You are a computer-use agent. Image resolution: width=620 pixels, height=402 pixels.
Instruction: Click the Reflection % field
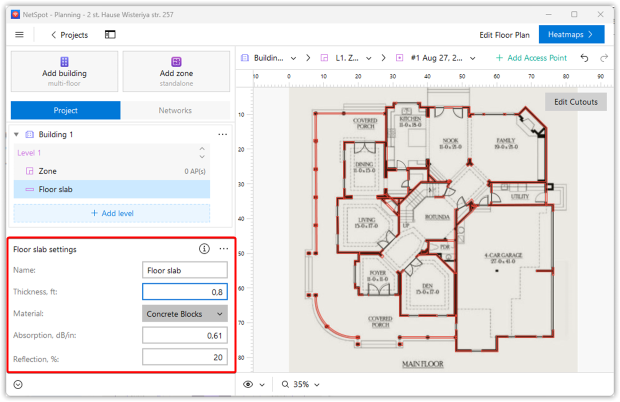coord(185,357)
